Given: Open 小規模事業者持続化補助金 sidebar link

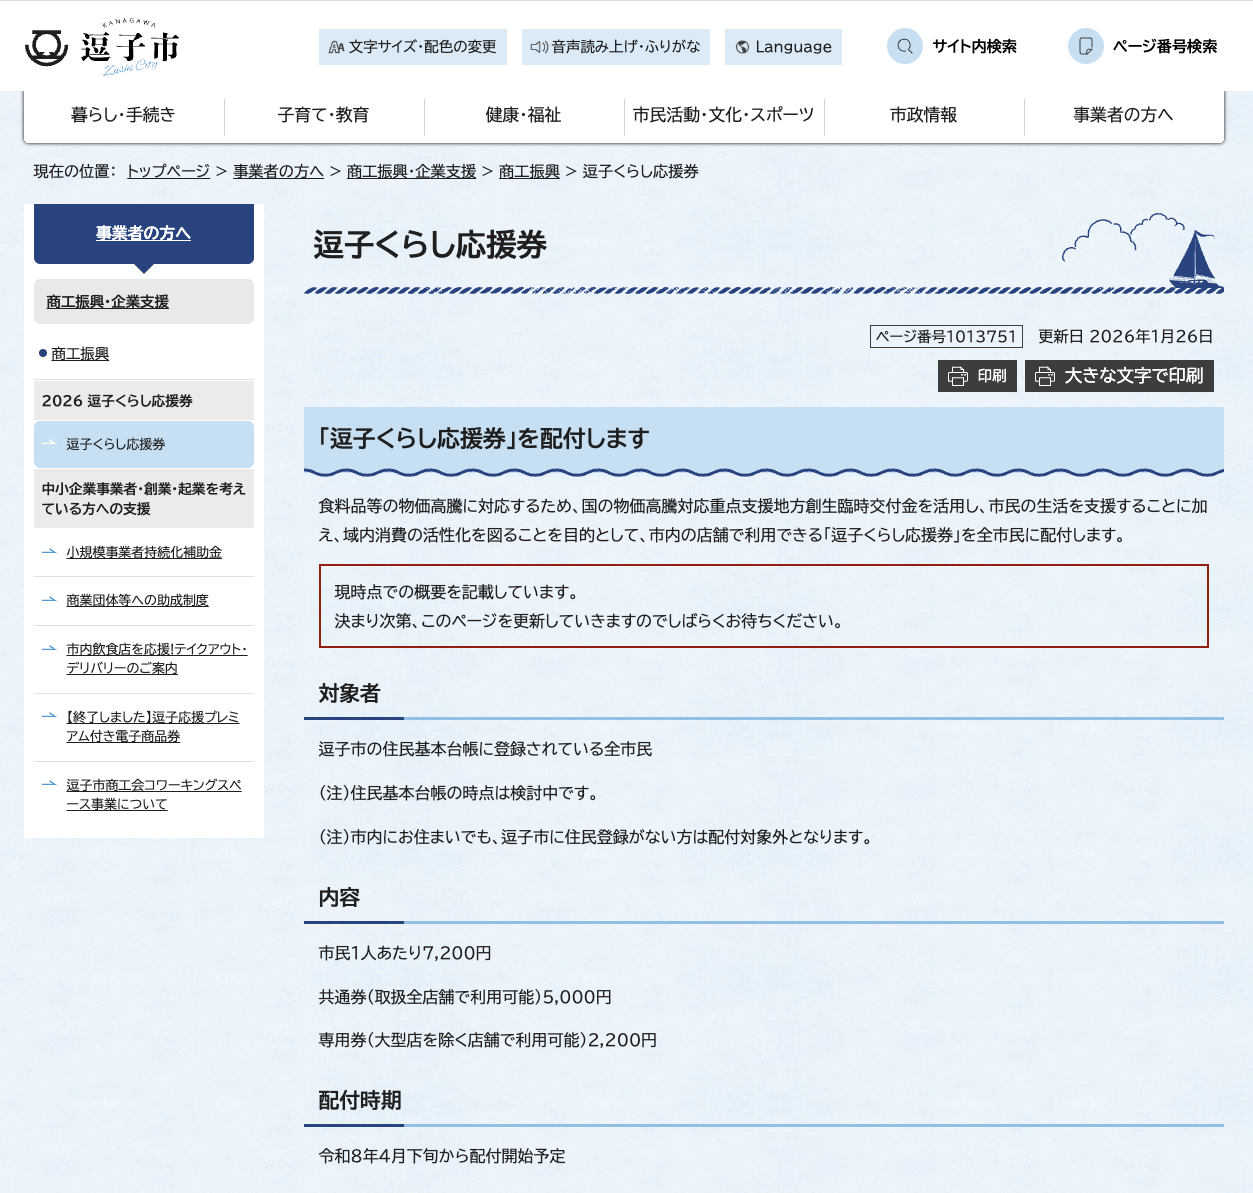Looking at the screenshot, I should point(144,552).
